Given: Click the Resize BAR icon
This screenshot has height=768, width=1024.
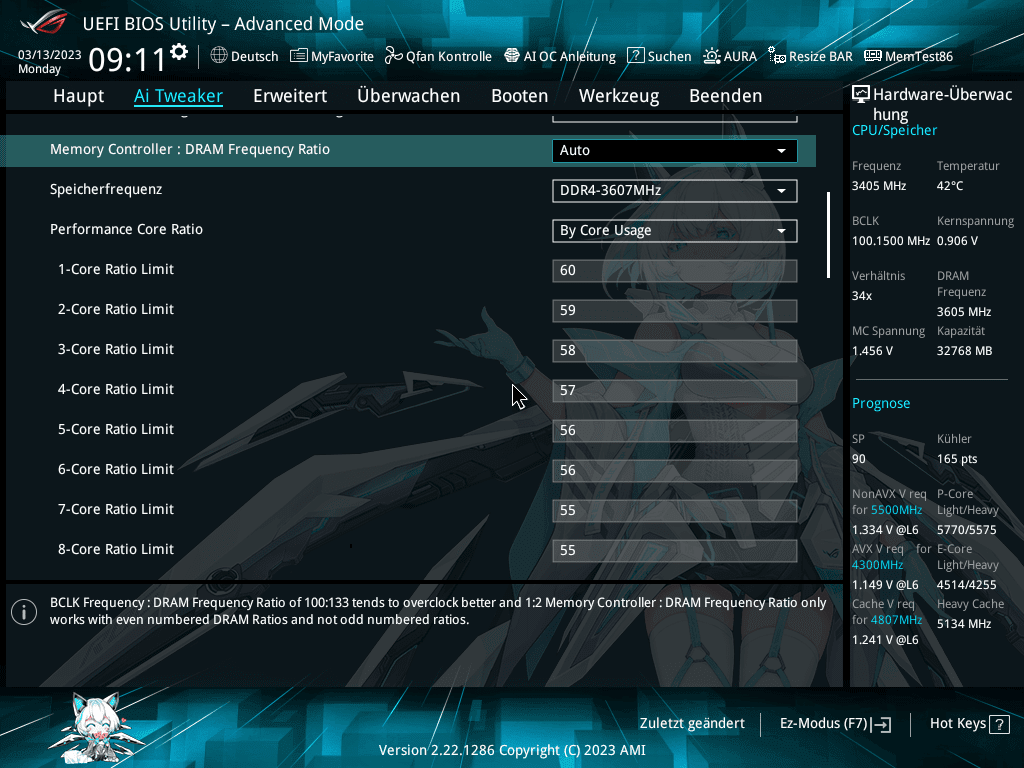Looking at the screenshot, I should [776, 56].
